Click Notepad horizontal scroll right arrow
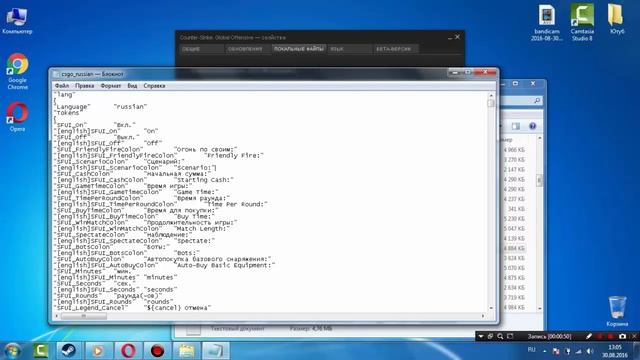640x360 pixels. click(483, 316)
